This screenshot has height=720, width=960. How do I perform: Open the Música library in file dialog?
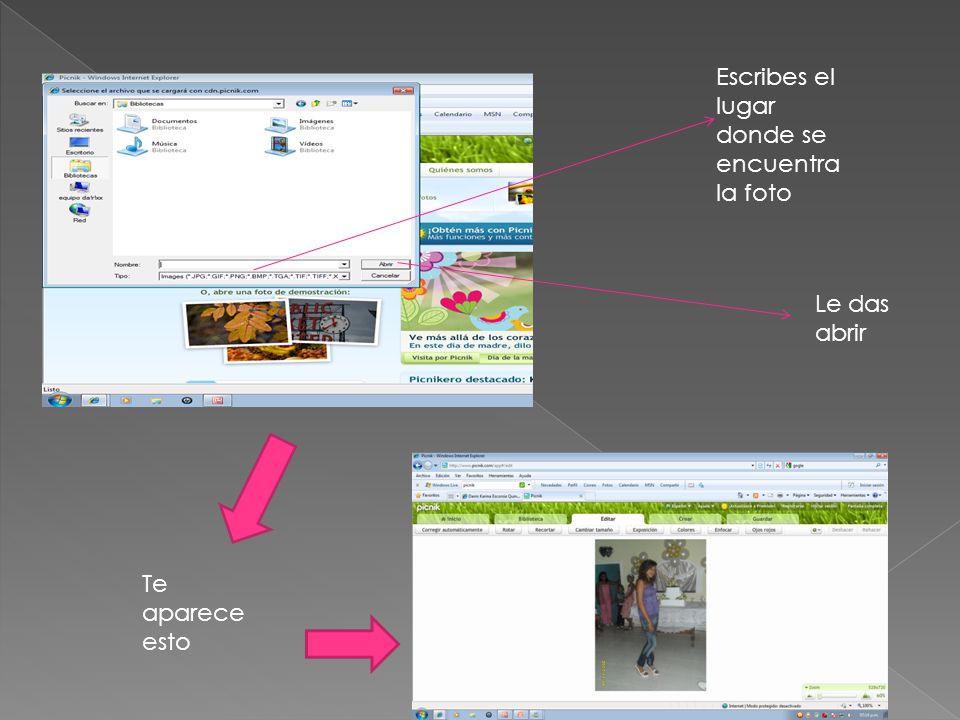coord(154,146)
